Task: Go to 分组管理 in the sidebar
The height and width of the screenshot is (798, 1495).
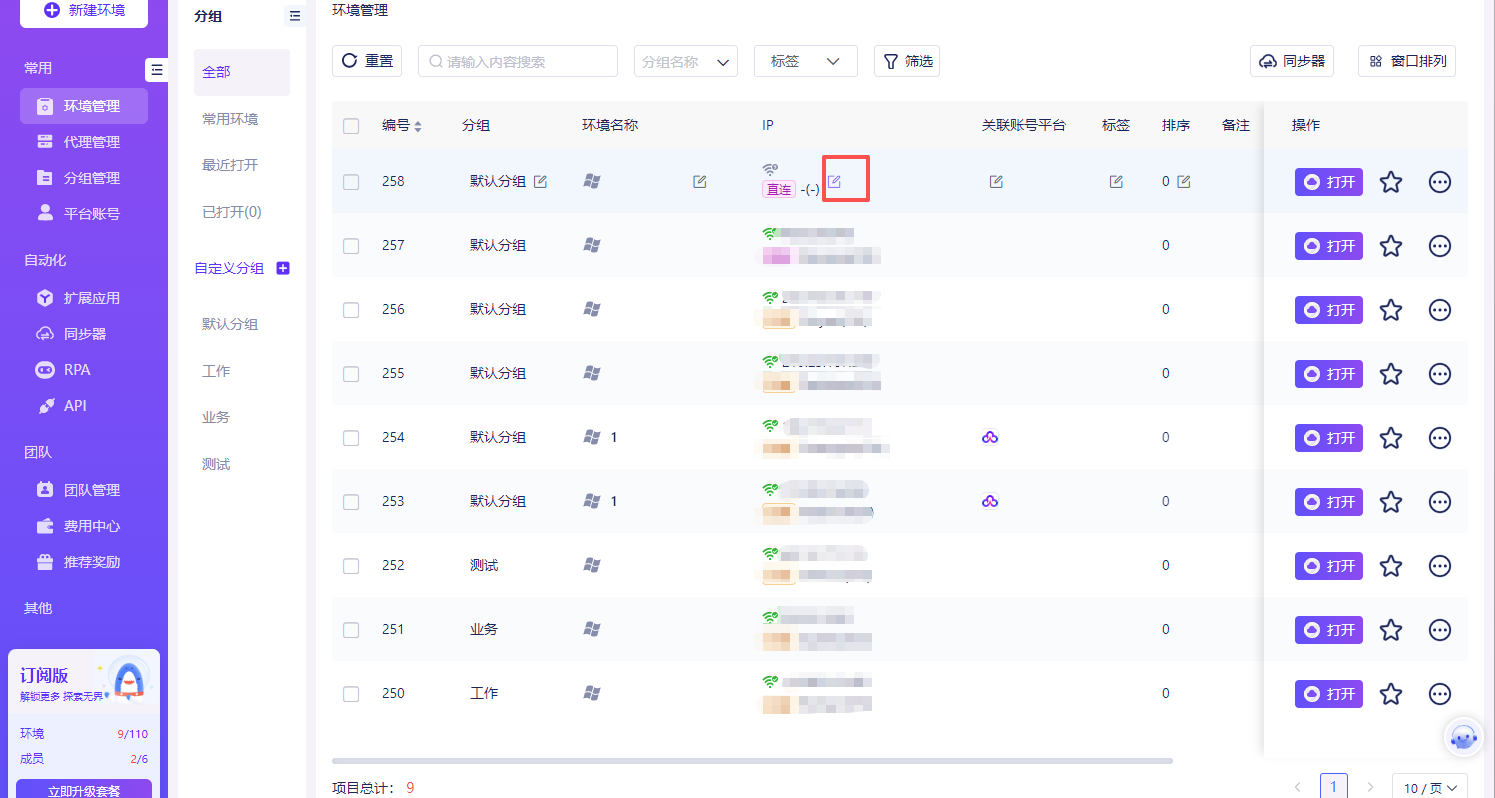Action: tap(84, 178)
